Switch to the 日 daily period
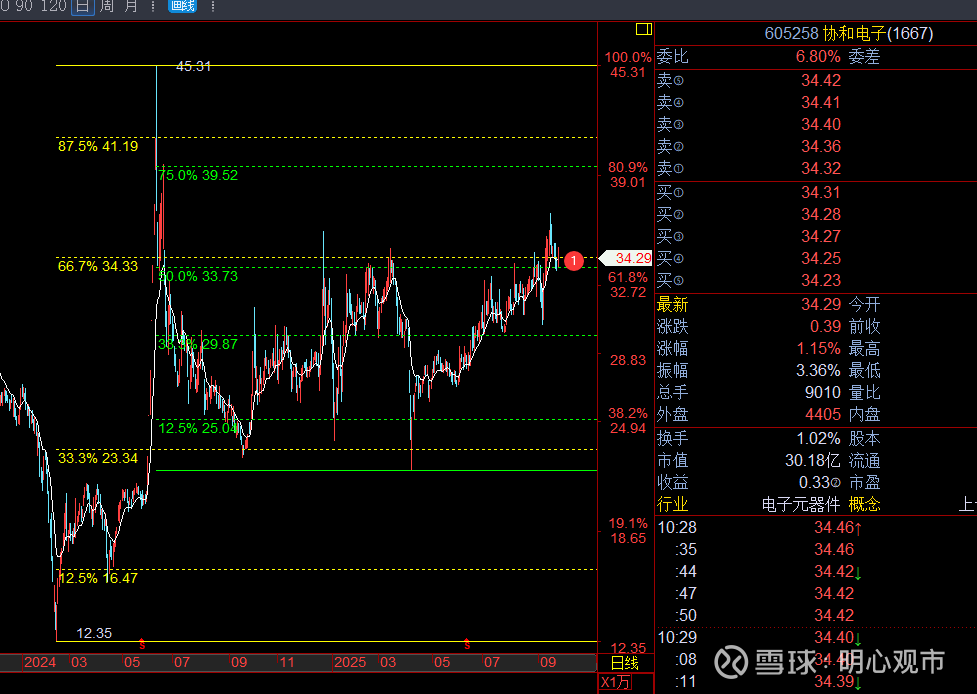Viewport: 977px width, 694px height. click(82, 6)
